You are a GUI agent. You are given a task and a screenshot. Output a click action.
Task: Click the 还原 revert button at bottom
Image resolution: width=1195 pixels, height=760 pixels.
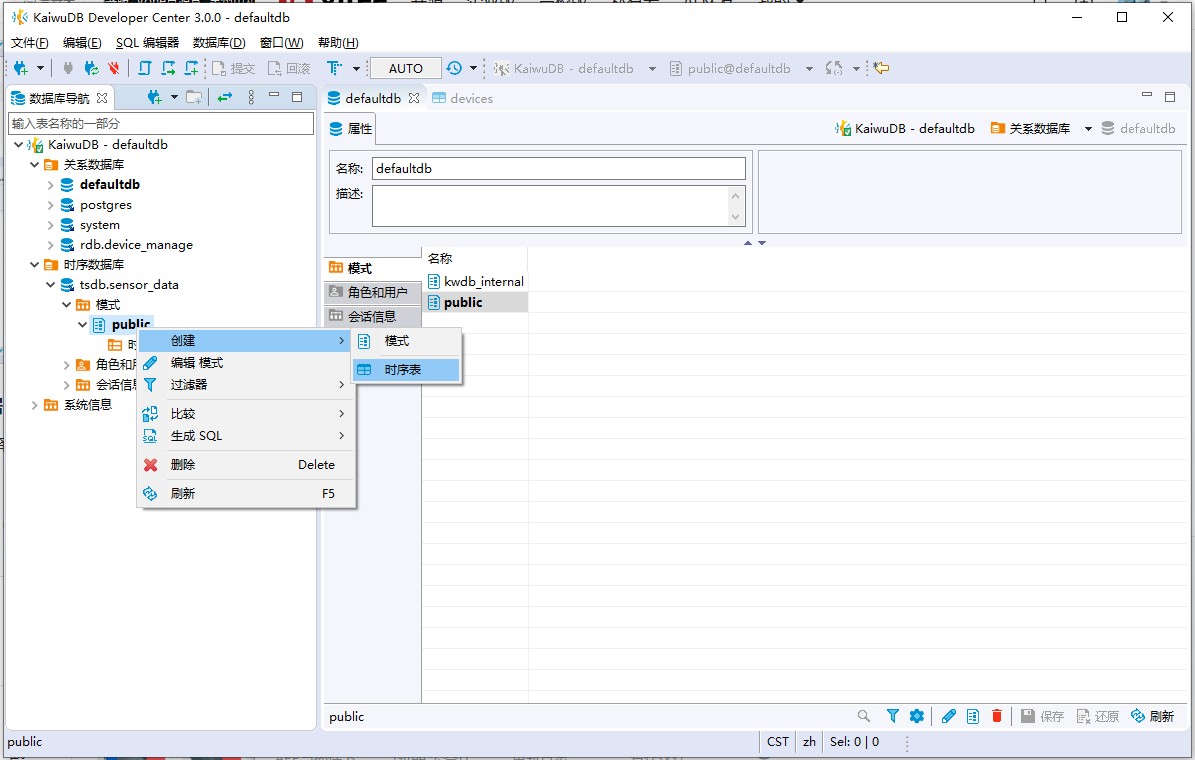tap(1097, 716)
